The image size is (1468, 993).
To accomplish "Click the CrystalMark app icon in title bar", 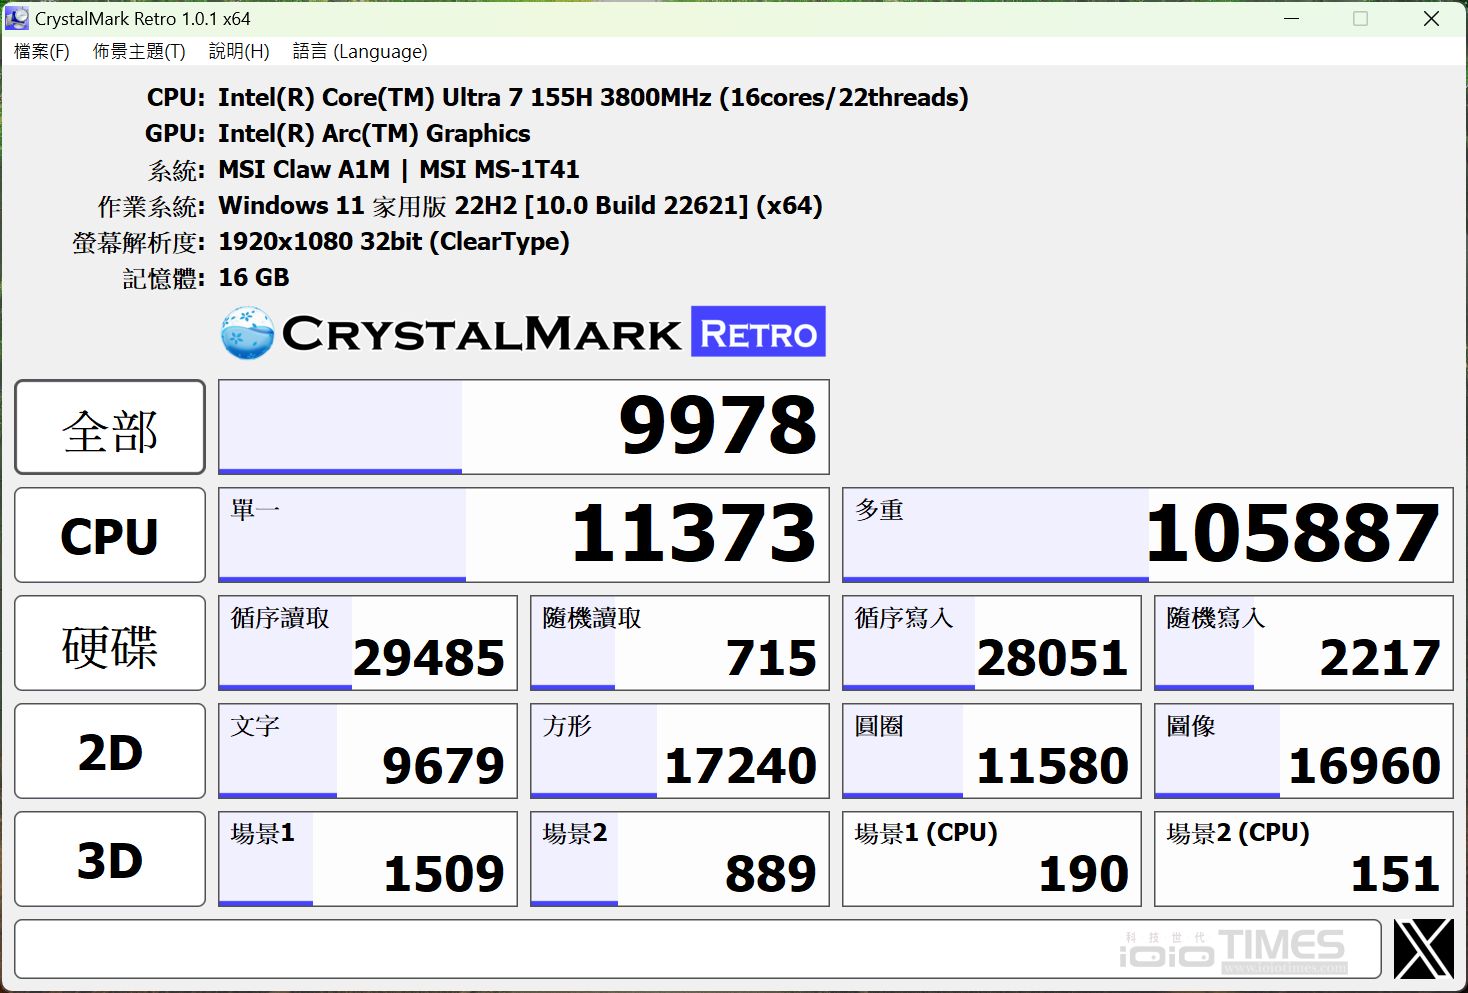I will [17, 18].
